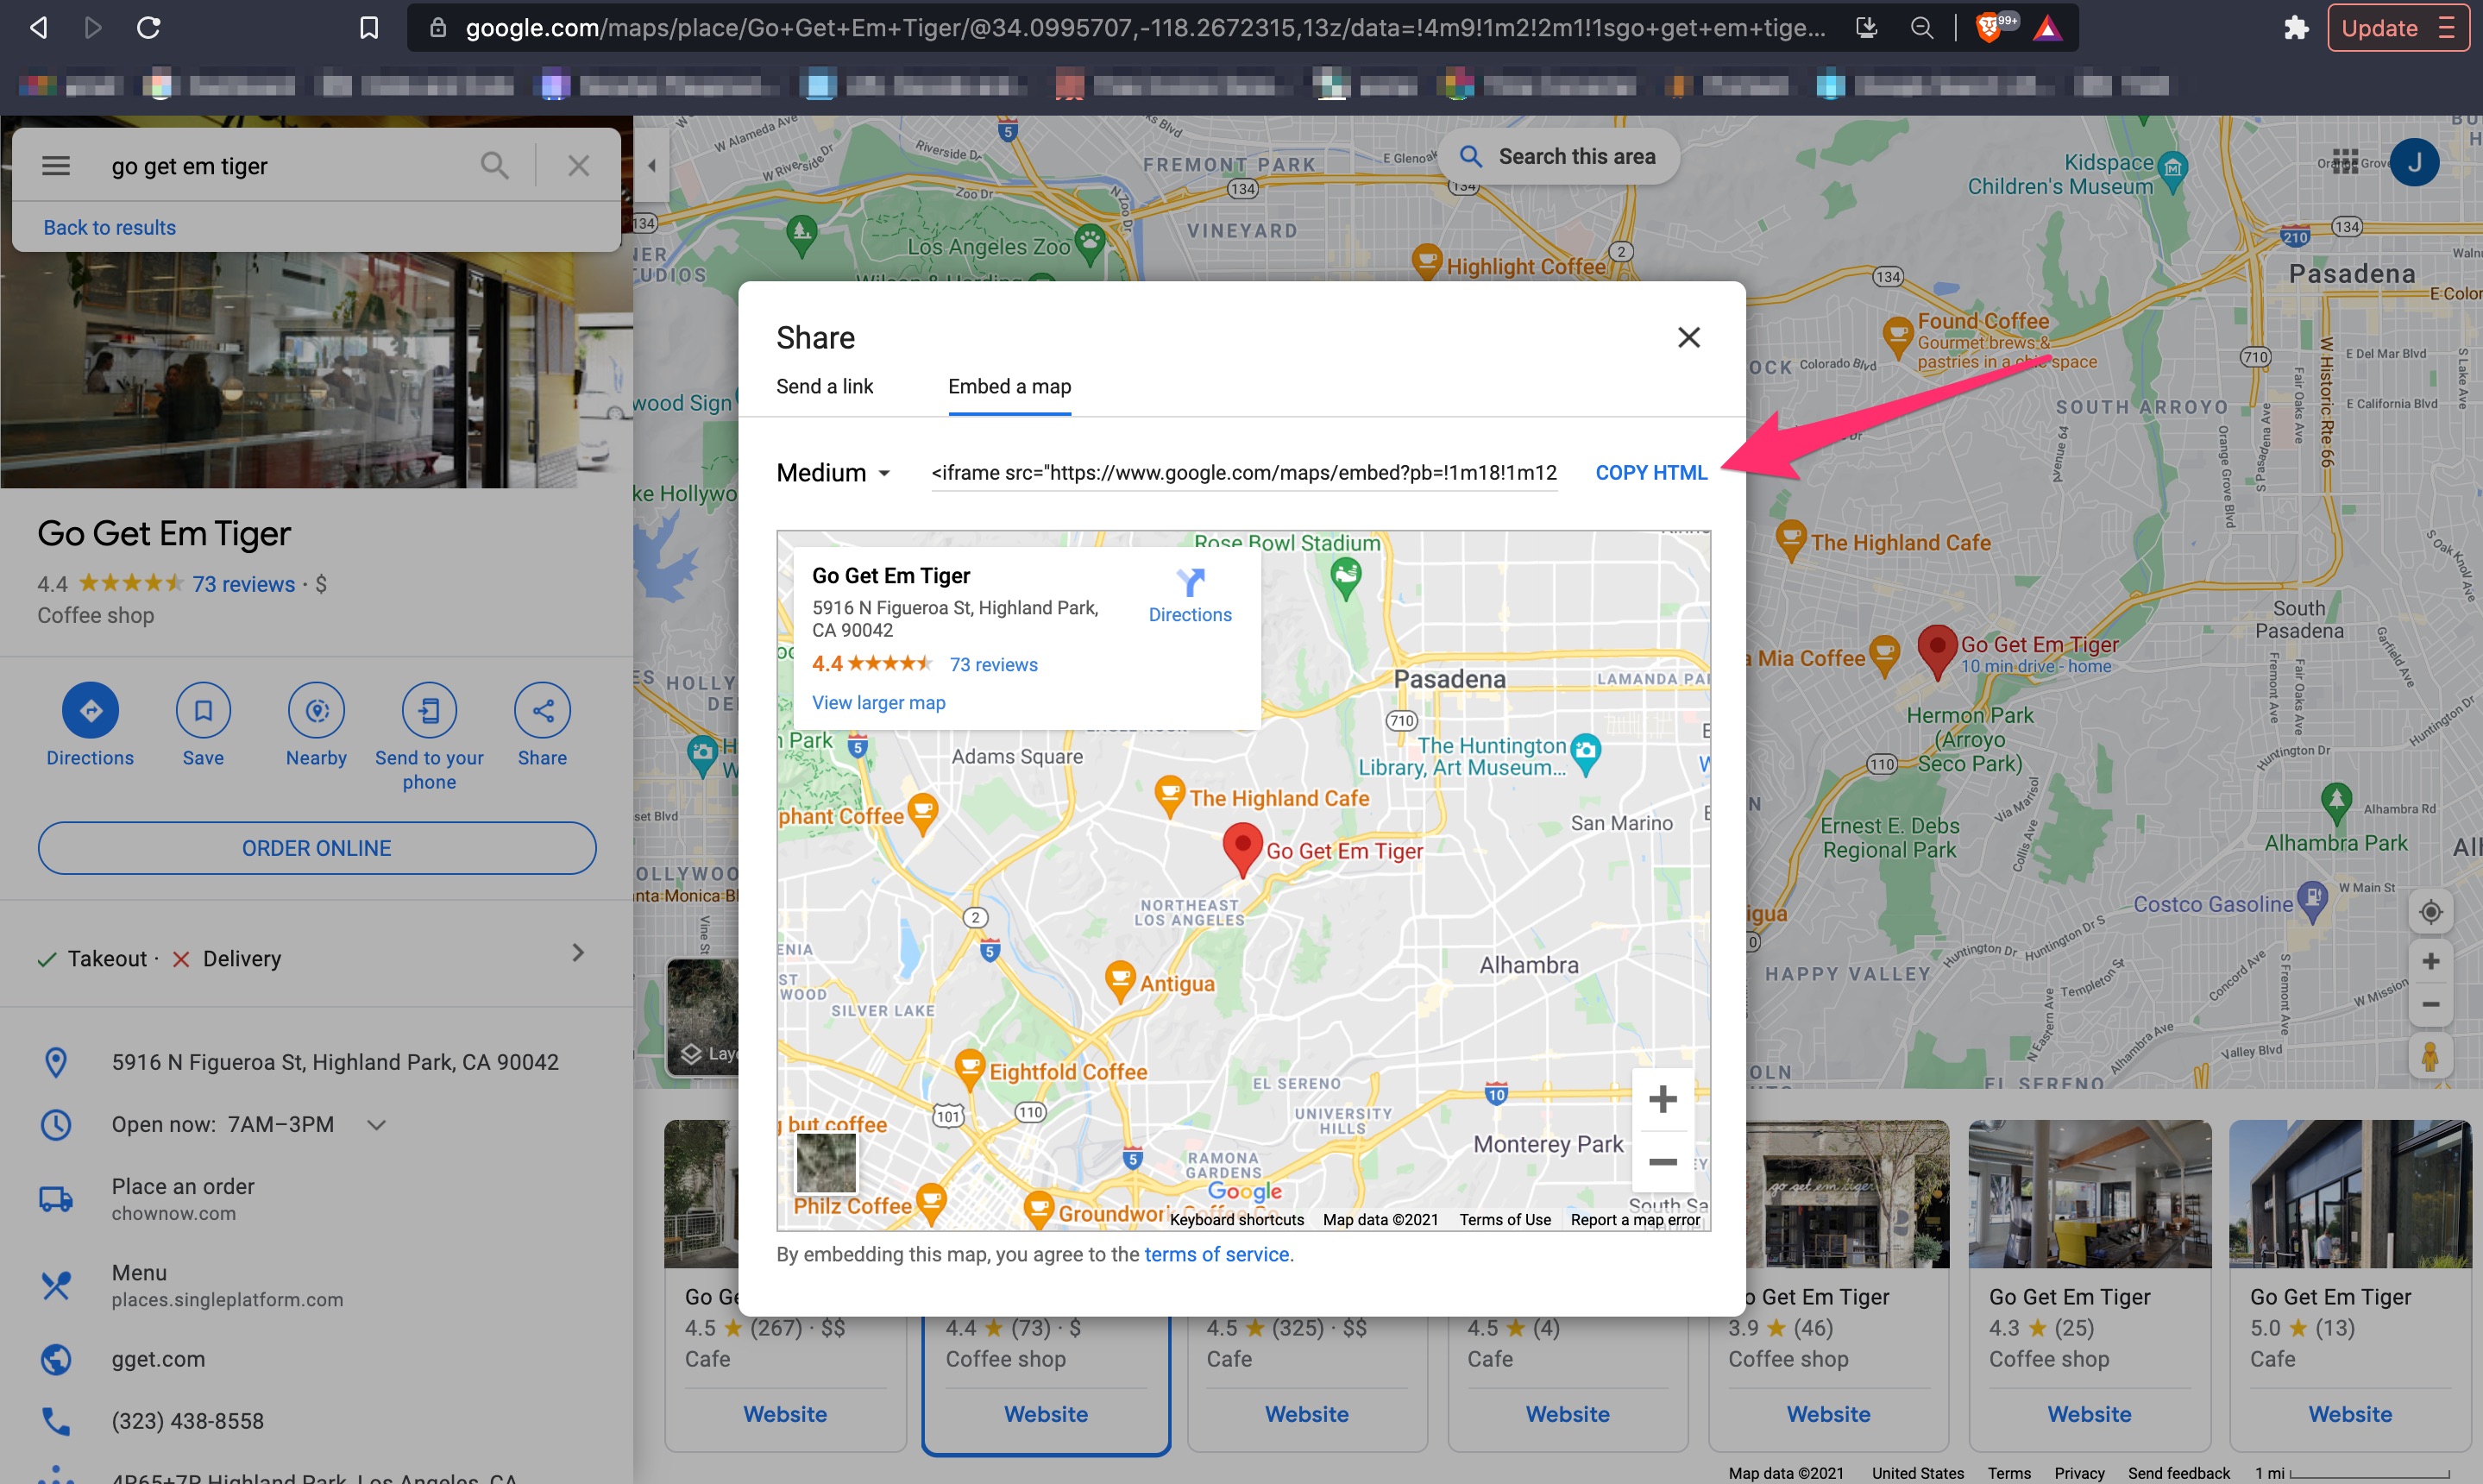Open the Medium embed size dropdown
Screen dimensions: 2483x1484
coord(833,472)
